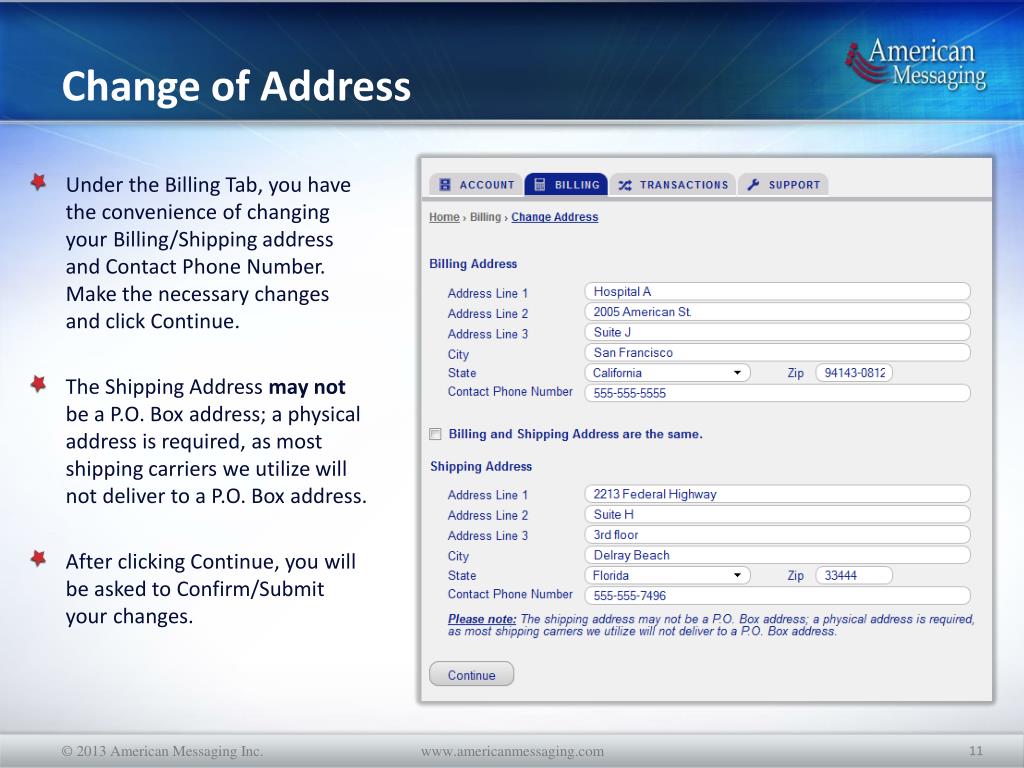Open the Transactions tab
This screenshot has width=1024, height=768.
click(673, 185)
